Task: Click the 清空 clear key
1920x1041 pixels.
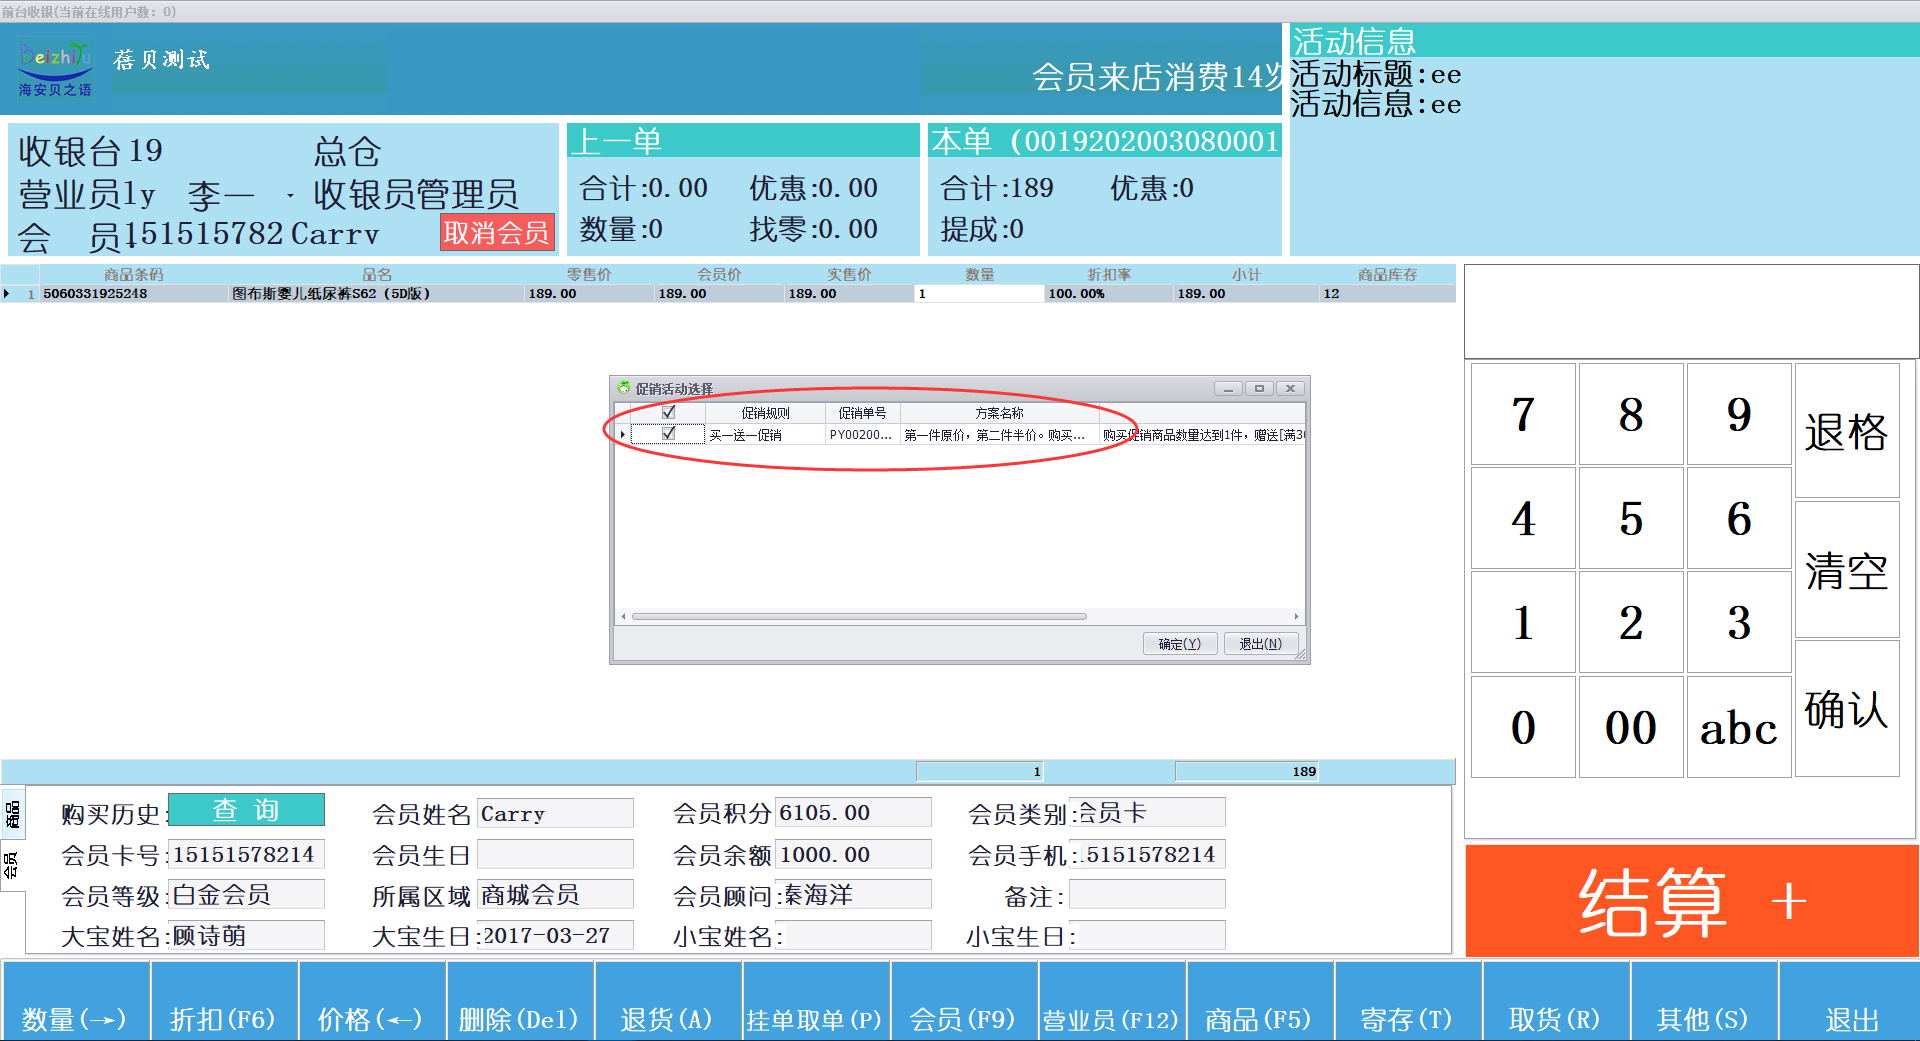Action: pos(1847,570)
